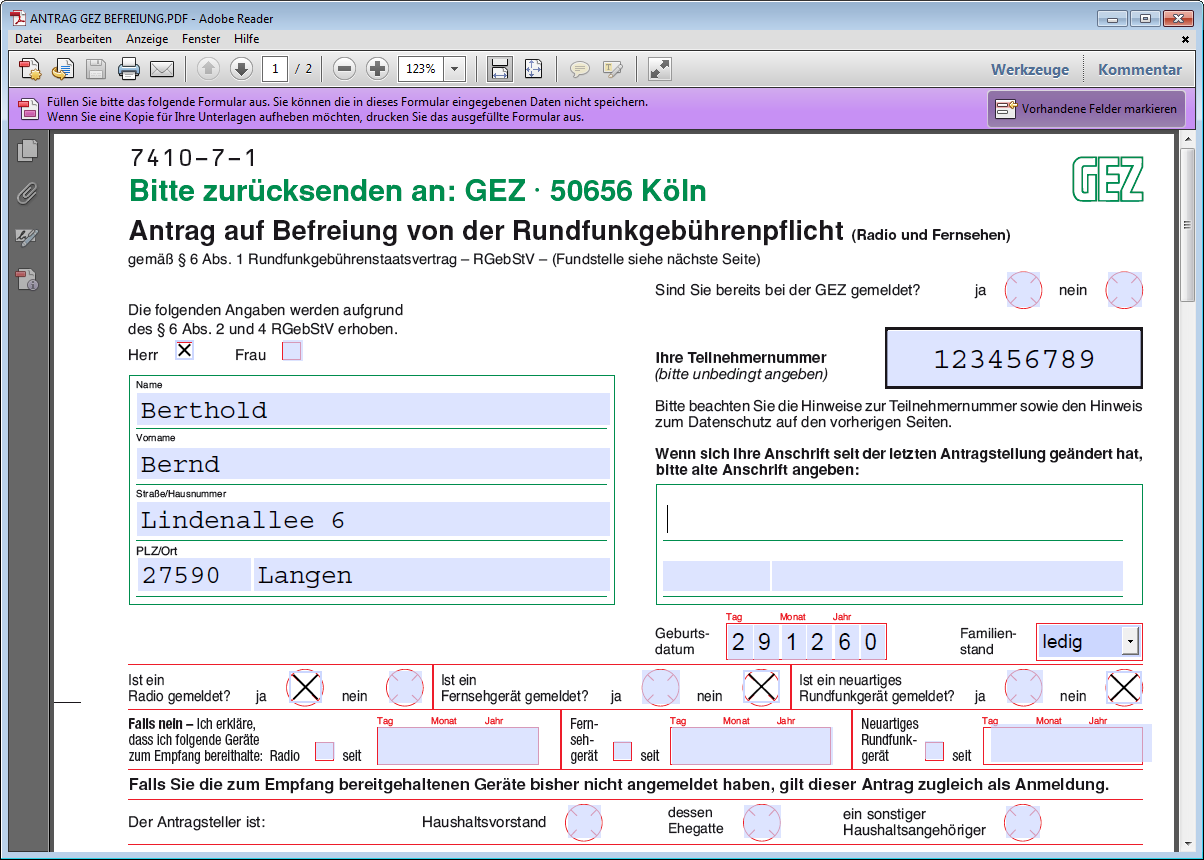
Task: Add sticky note comment icon
Action: pos(579,69)
